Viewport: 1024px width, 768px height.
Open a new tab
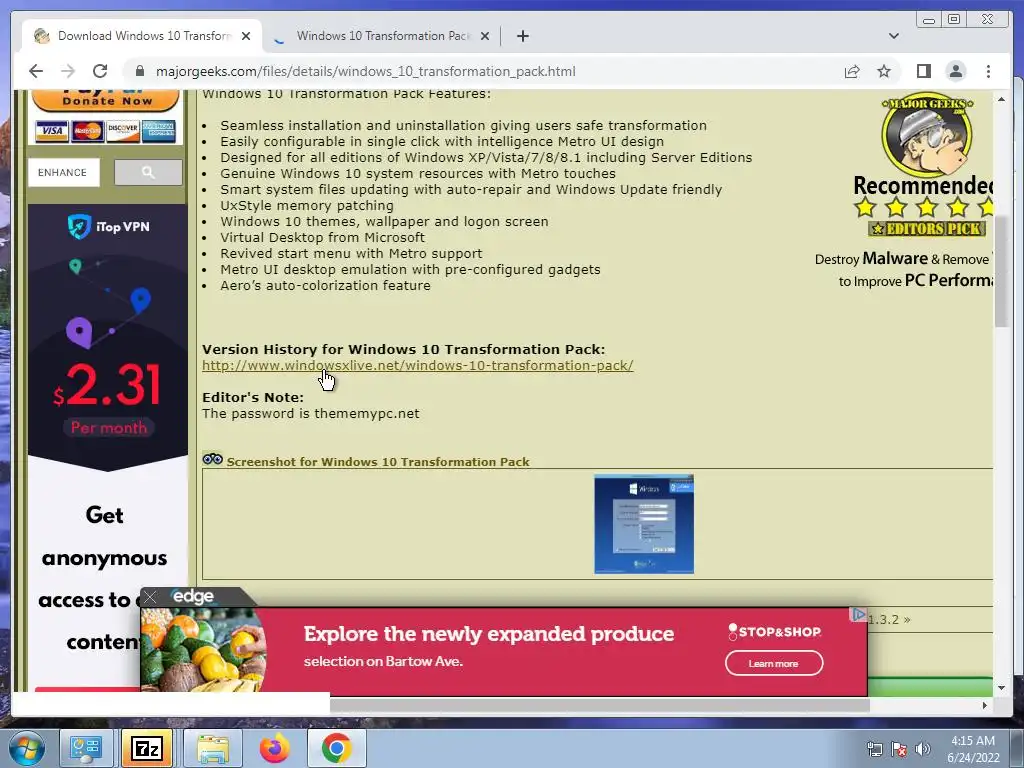[522, 36]
